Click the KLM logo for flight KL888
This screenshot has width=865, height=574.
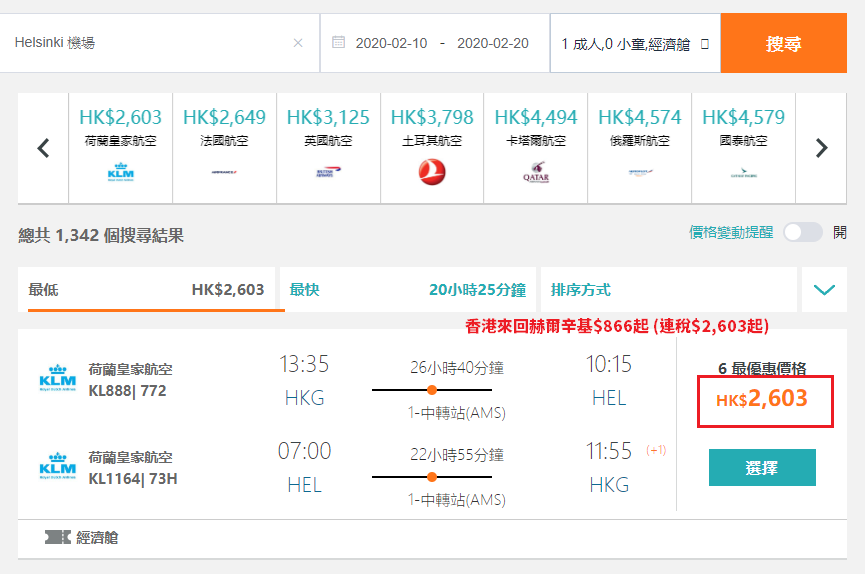tap(57, 379)
